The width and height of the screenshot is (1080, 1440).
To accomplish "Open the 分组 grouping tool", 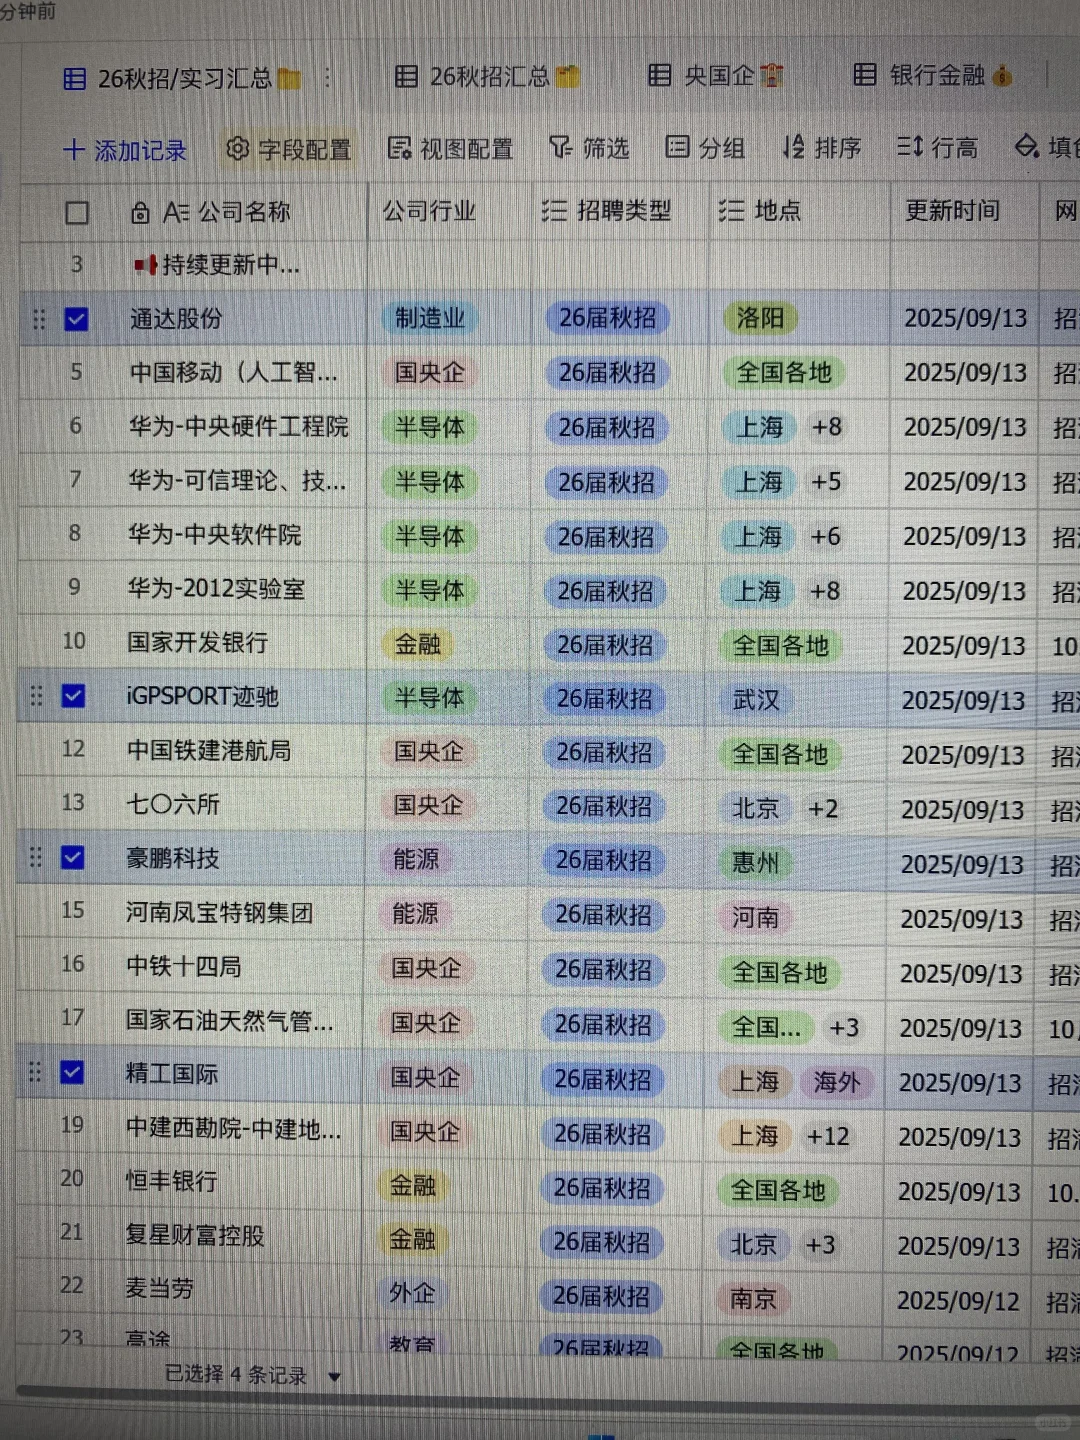I will click(706, 148).
